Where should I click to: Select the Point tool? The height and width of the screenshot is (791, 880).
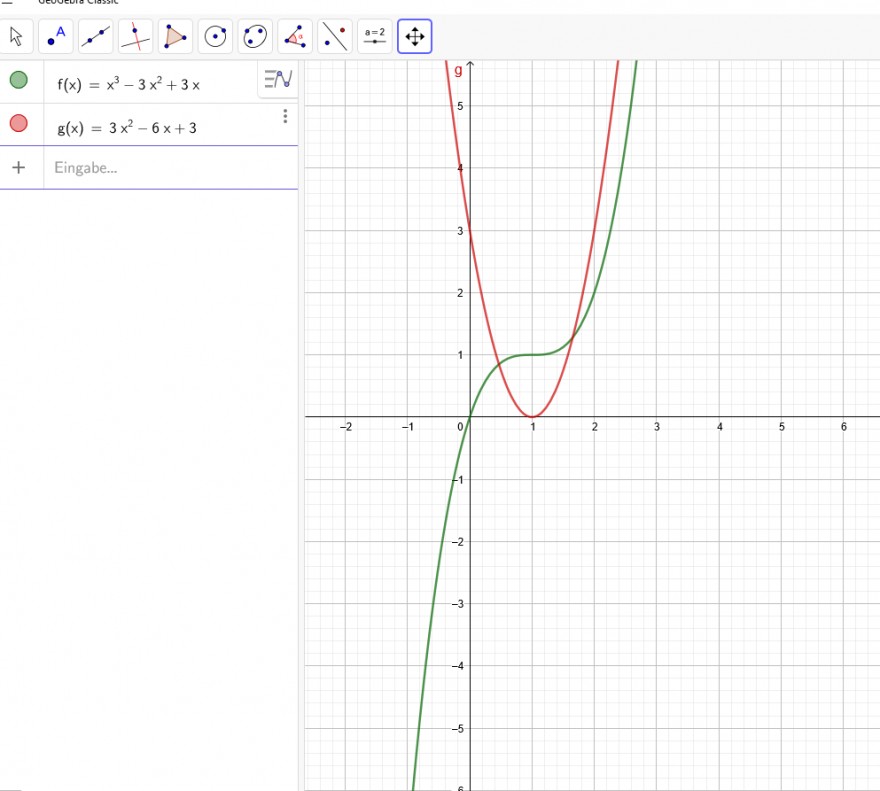(56, 36)
